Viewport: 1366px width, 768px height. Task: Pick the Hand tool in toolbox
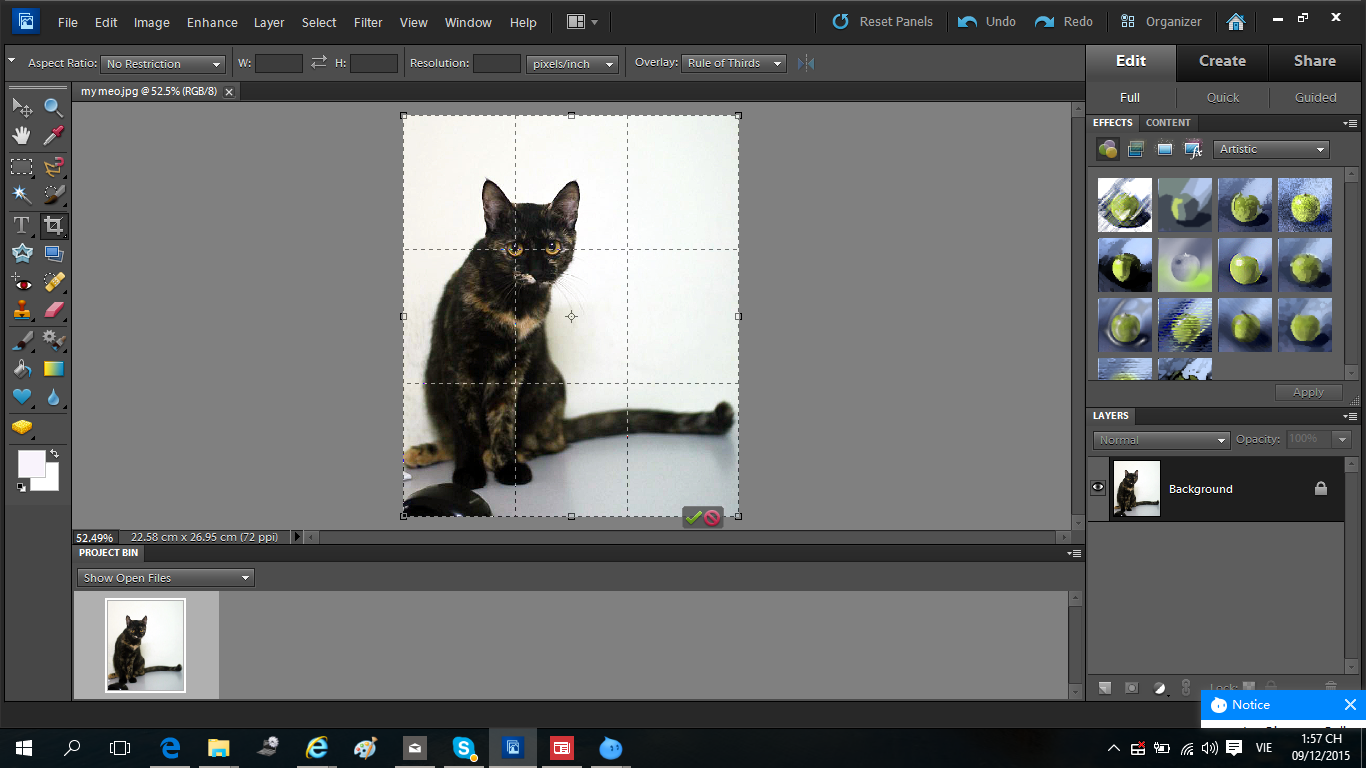(21, 136)
